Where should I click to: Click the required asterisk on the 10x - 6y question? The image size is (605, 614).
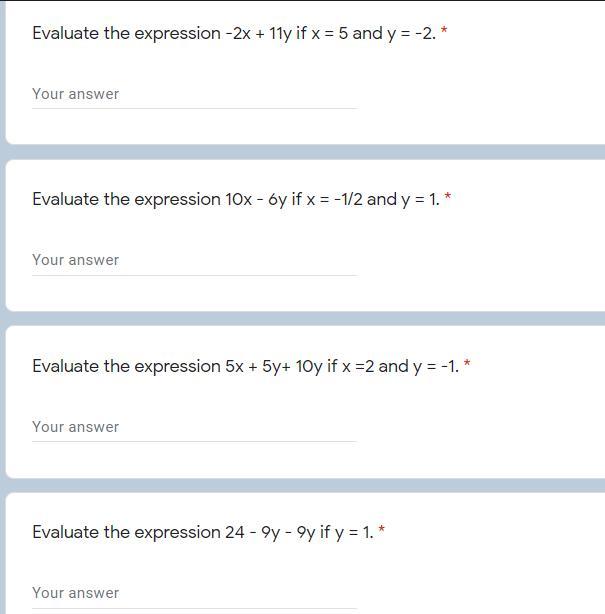(448, 196)
